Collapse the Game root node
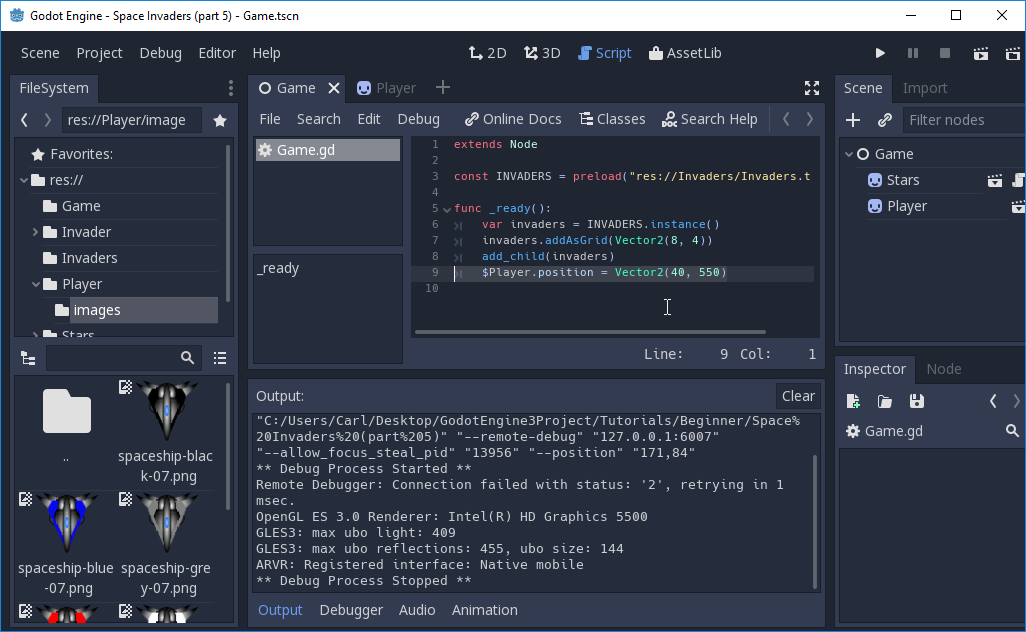The image size is (1026, 632). pyautogui.click(x=849, y=154)
